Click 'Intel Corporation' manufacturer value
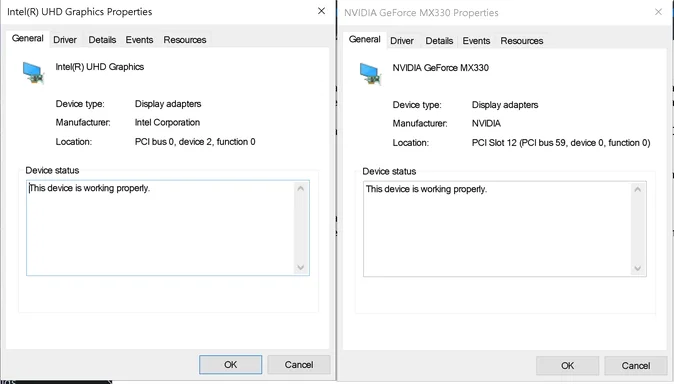The height and width of the screenshot is (384, 674). tap(167, 123)
